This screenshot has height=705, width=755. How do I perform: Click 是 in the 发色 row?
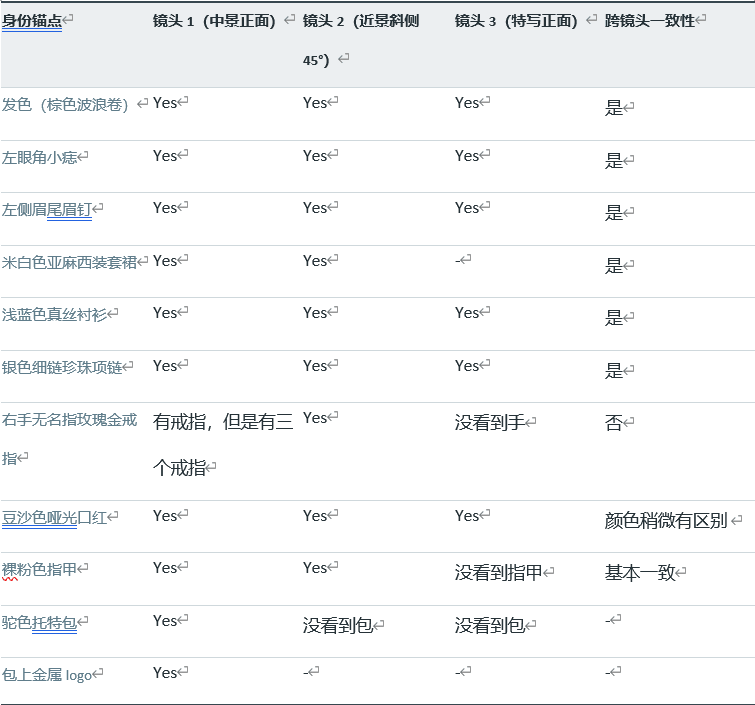click(x=614, y=107)
